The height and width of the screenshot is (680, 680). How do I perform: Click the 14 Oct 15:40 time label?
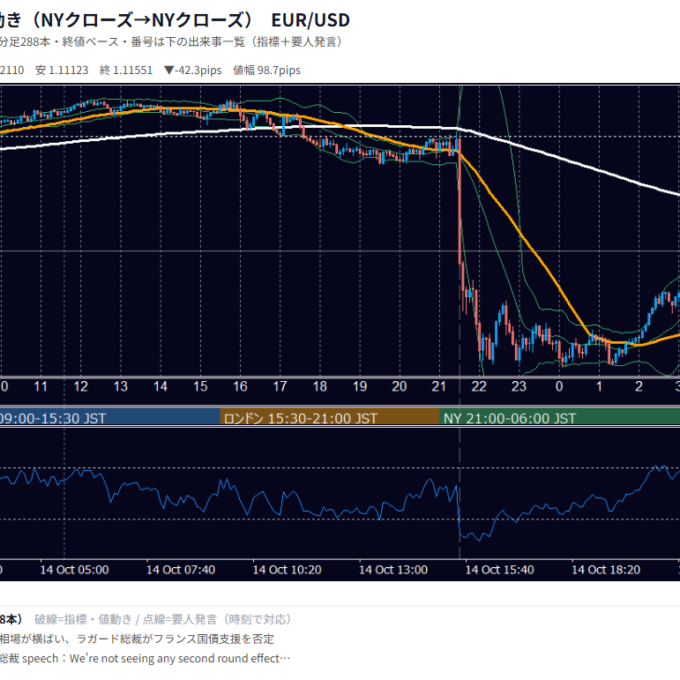(500, 569)
